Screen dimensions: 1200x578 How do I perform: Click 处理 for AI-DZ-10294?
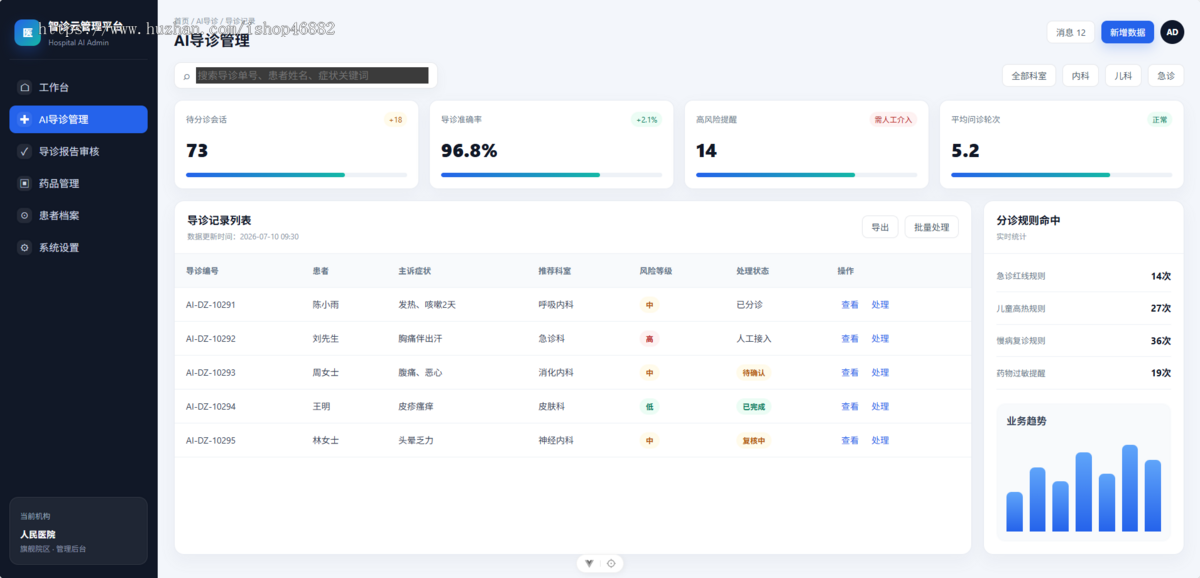pyautogui.click(x=880, y=407)
